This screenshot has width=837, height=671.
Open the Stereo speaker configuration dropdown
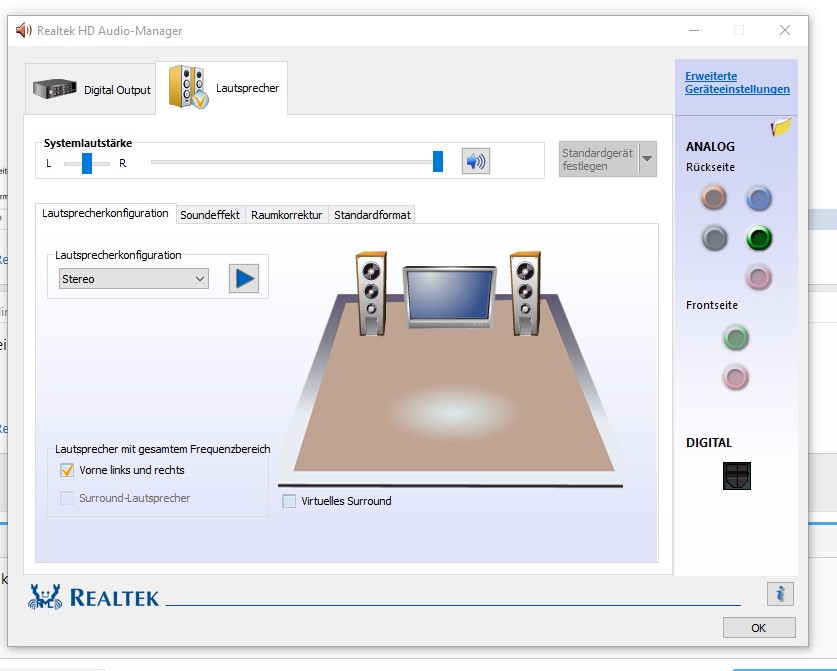[134, 279]
